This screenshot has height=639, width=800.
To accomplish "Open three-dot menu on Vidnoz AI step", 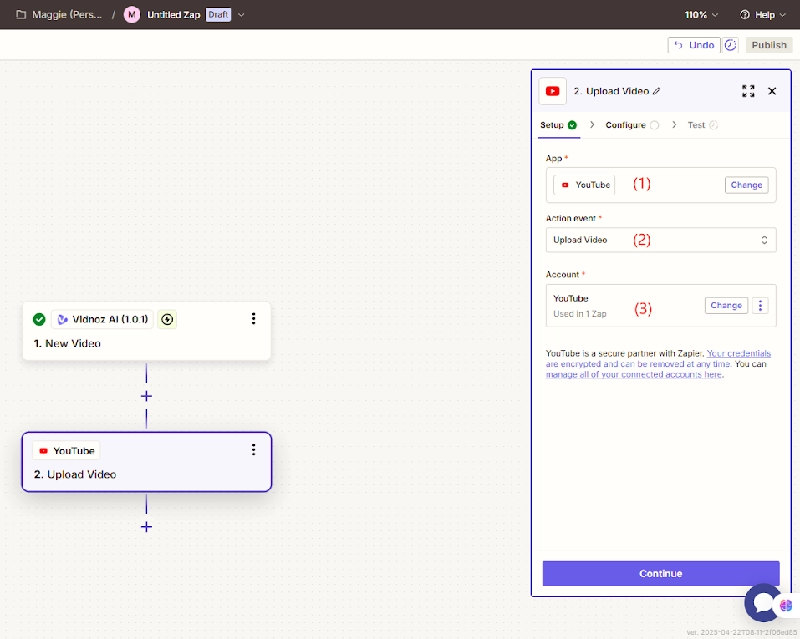I will click(x=254, y=319).
